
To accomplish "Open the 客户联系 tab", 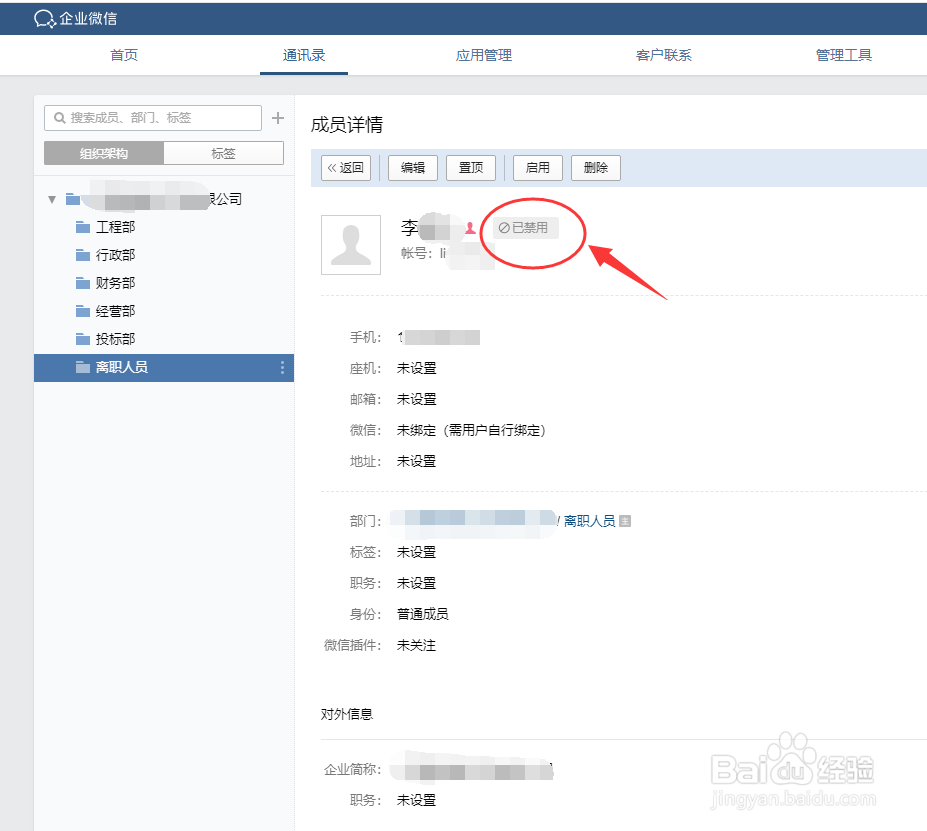I will [663, 55].
